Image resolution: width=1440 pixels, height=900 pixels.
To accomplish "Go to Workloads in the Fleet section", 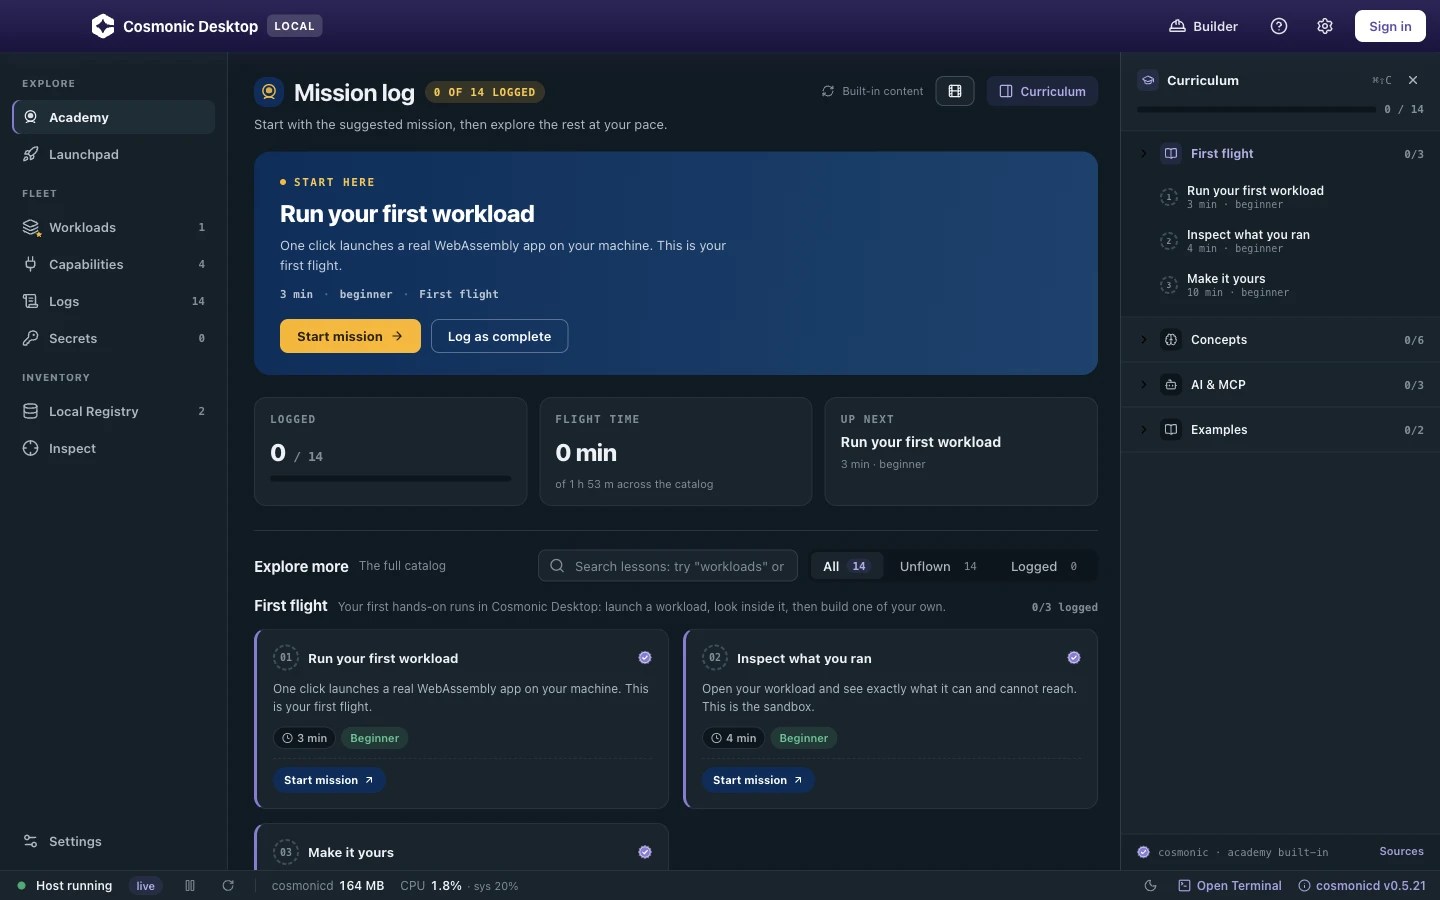I will click(114, 227).
